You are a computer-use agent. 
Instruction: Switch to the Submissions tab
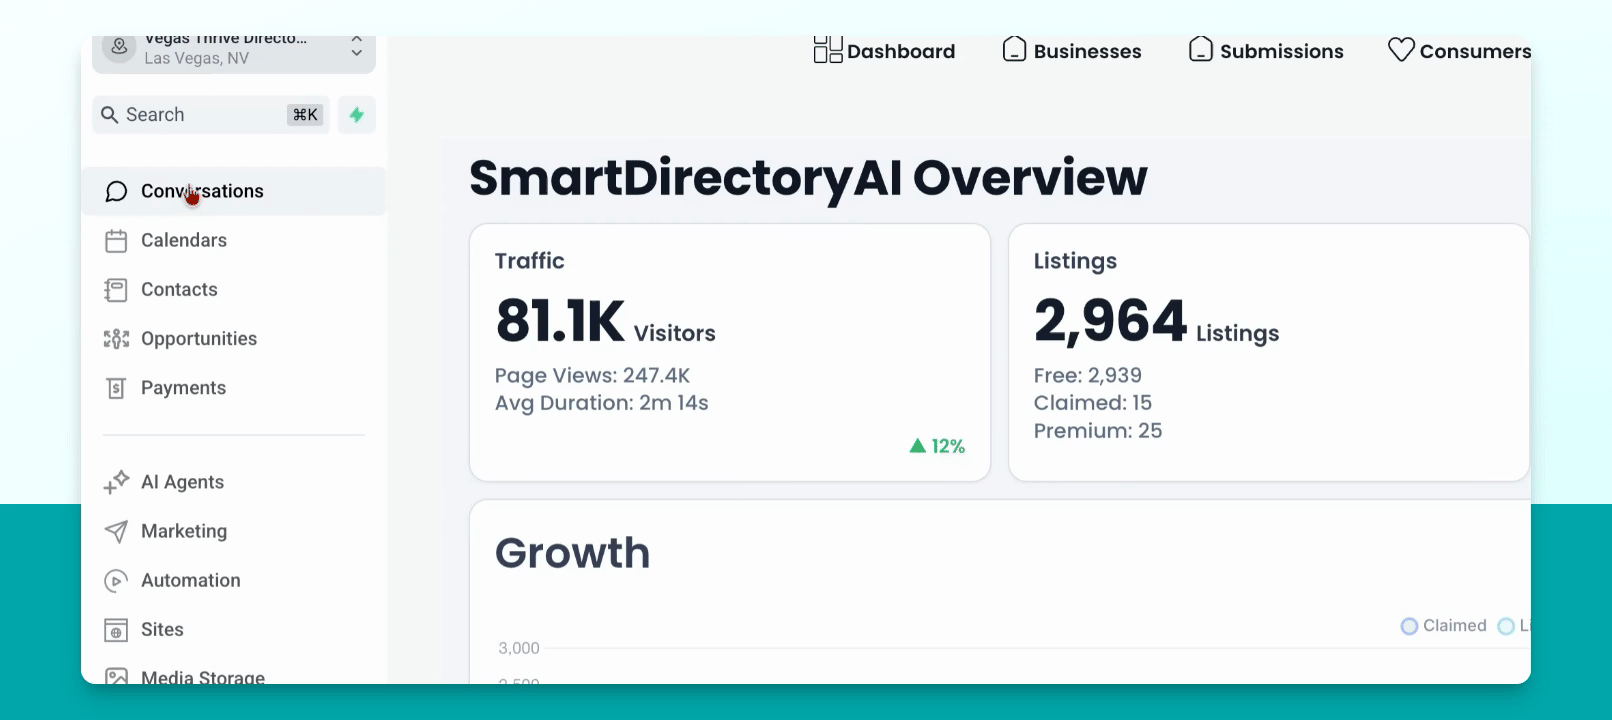point(1266,51)
